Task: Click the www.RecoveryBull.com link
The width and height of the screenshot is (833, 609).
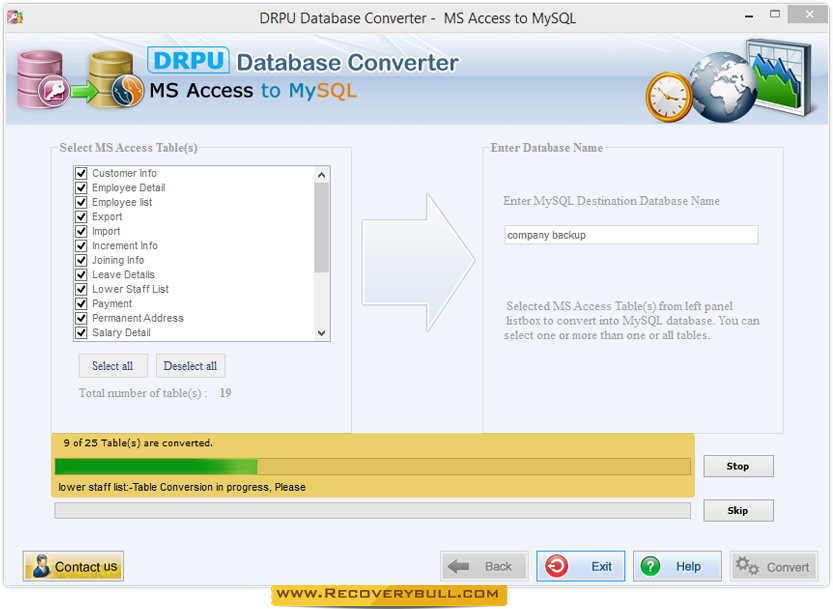Action: pyautogui.click(x=388, y=594)
